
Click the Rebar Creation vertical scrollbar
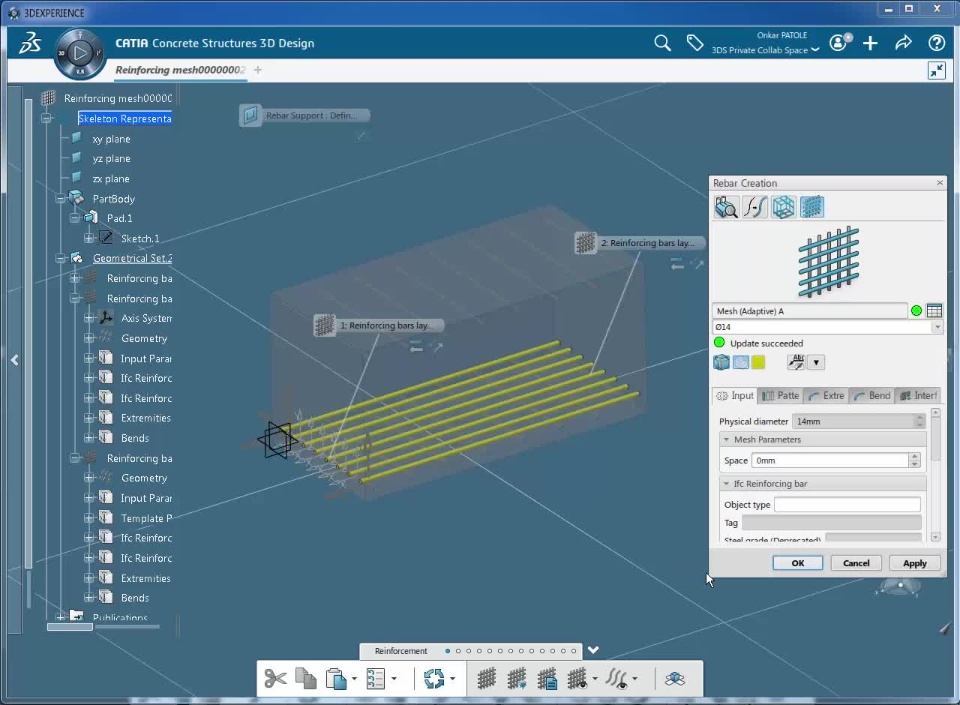pyautogui.click(x=935, y=475)
